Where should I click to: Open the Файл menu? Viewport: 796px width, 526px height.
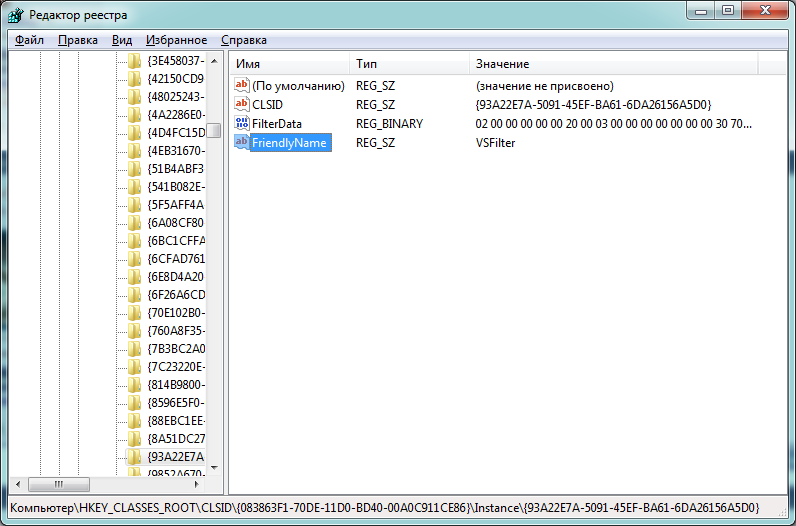tap(29, 40)
